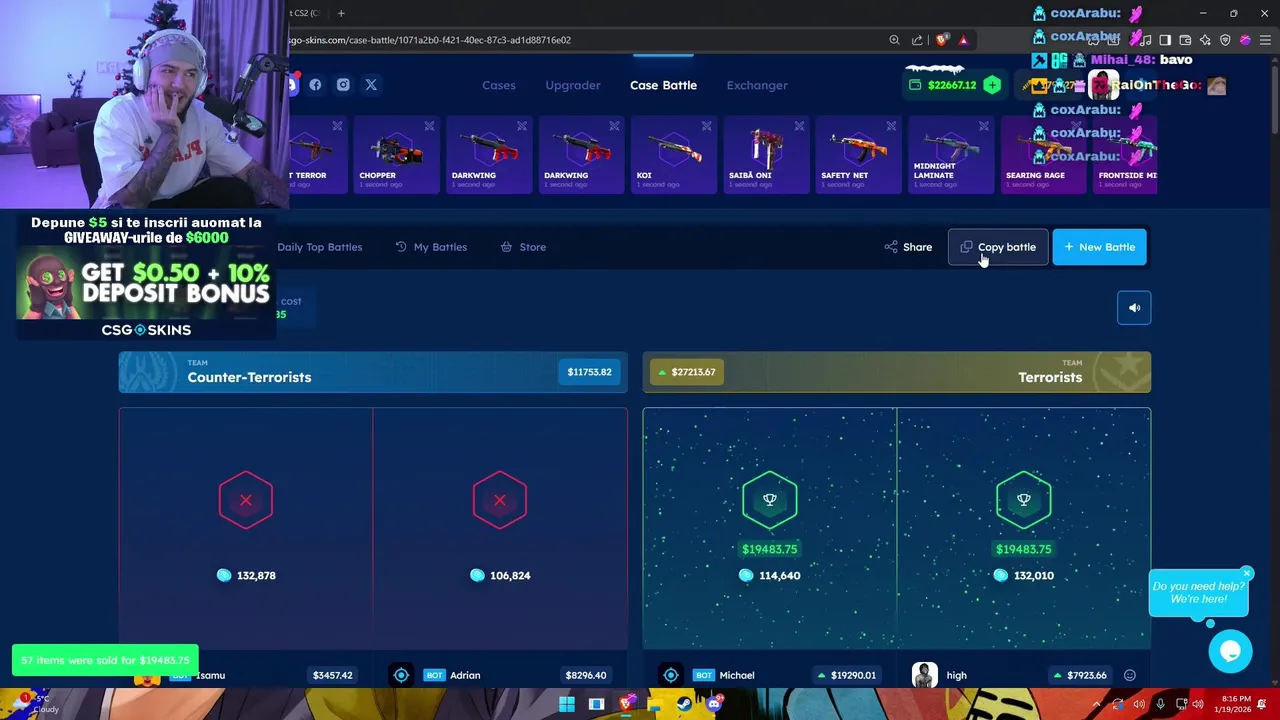Screen dimensions: 1280x720
Task: Click the red X loser badge above 132,878
Action: (246, 500)
